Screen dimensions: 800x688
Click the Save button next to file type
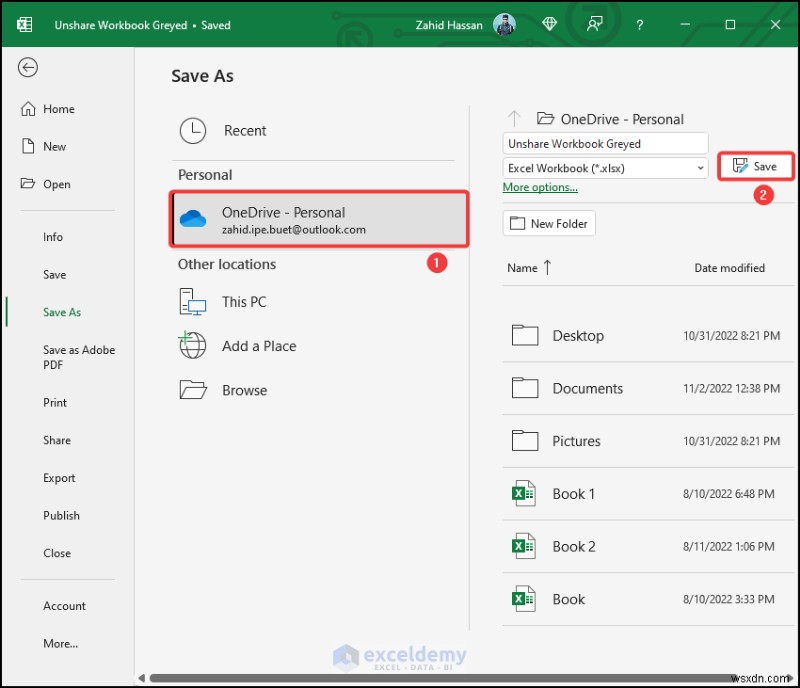756,166
